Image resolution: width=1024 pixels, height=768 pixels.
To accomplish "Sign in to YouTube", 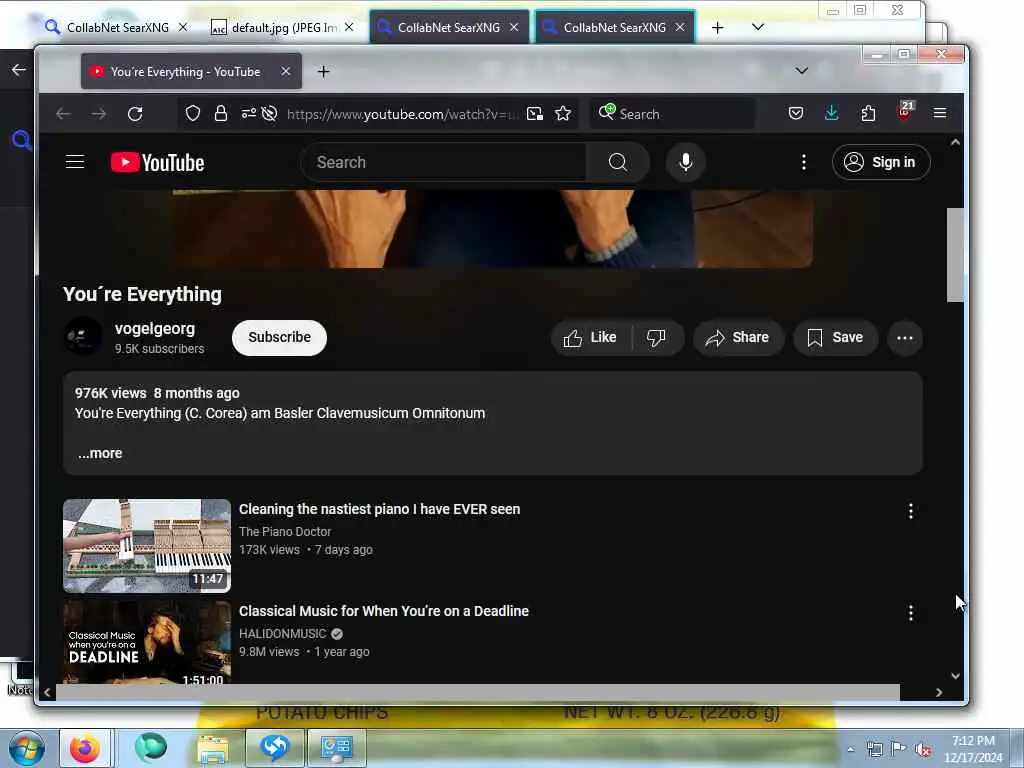I will point(880,162).
